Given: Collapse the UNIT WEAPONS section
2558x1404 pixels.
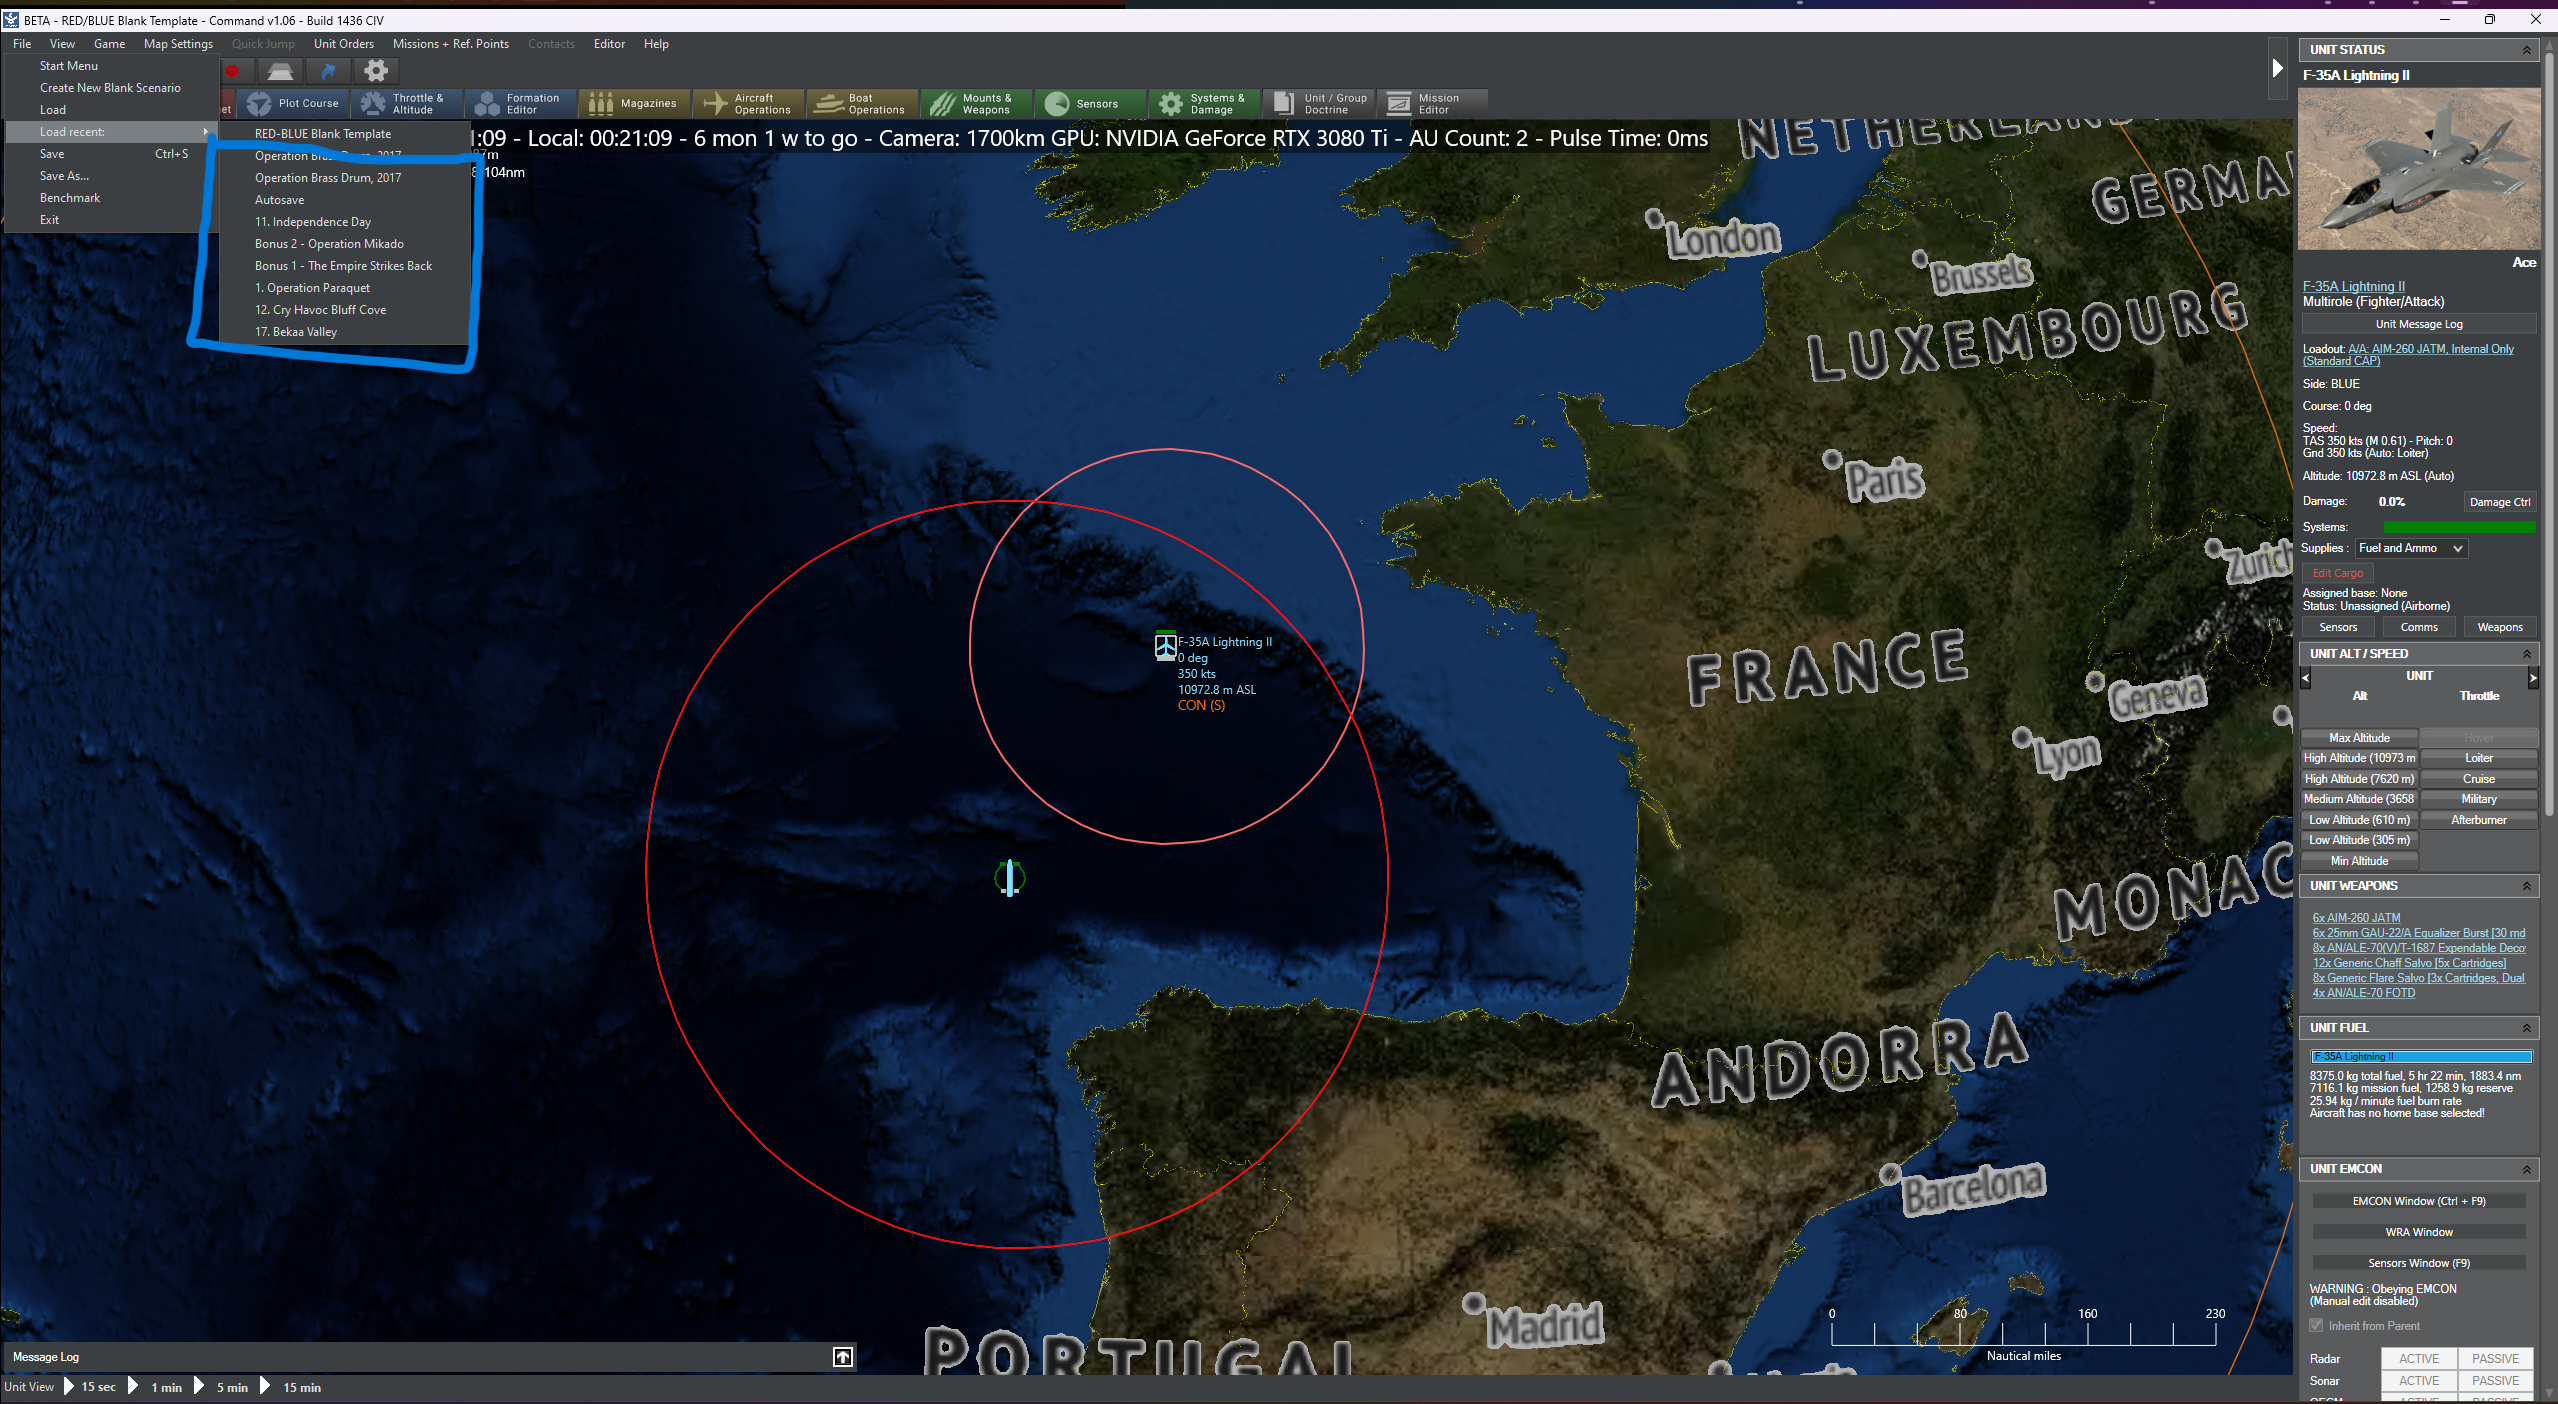Looking at the screenshot, I should click(x=2527, y=886).
